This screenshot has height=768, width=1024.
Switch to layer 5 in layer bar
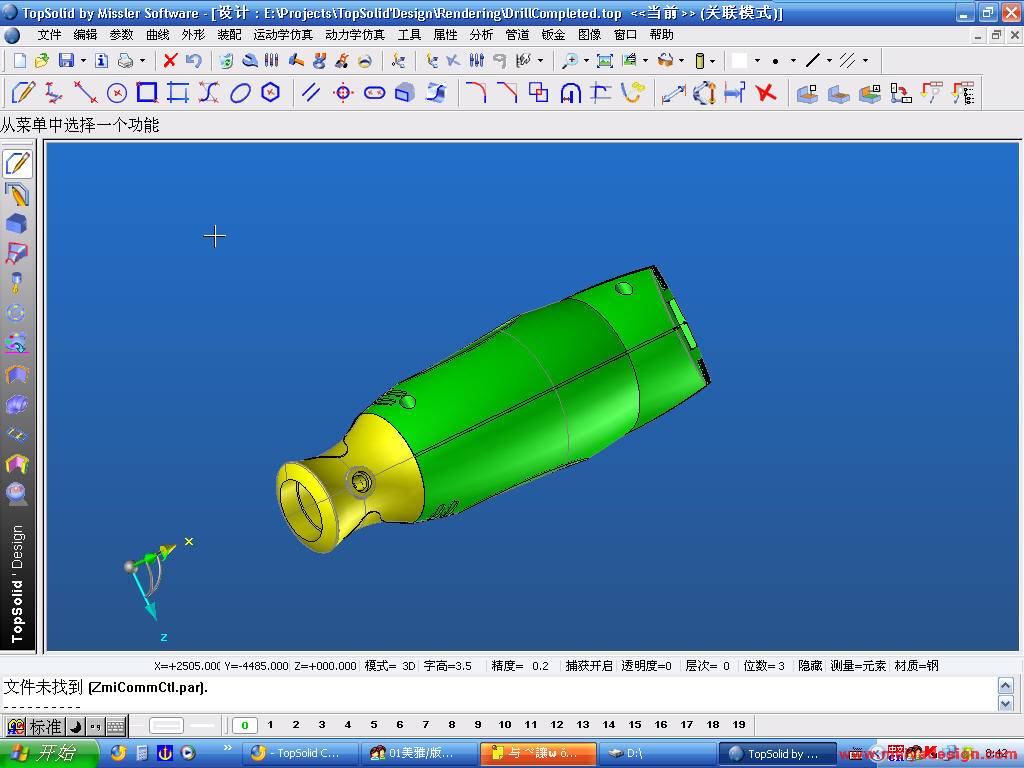pyautogui.click(x=374, y=725)
